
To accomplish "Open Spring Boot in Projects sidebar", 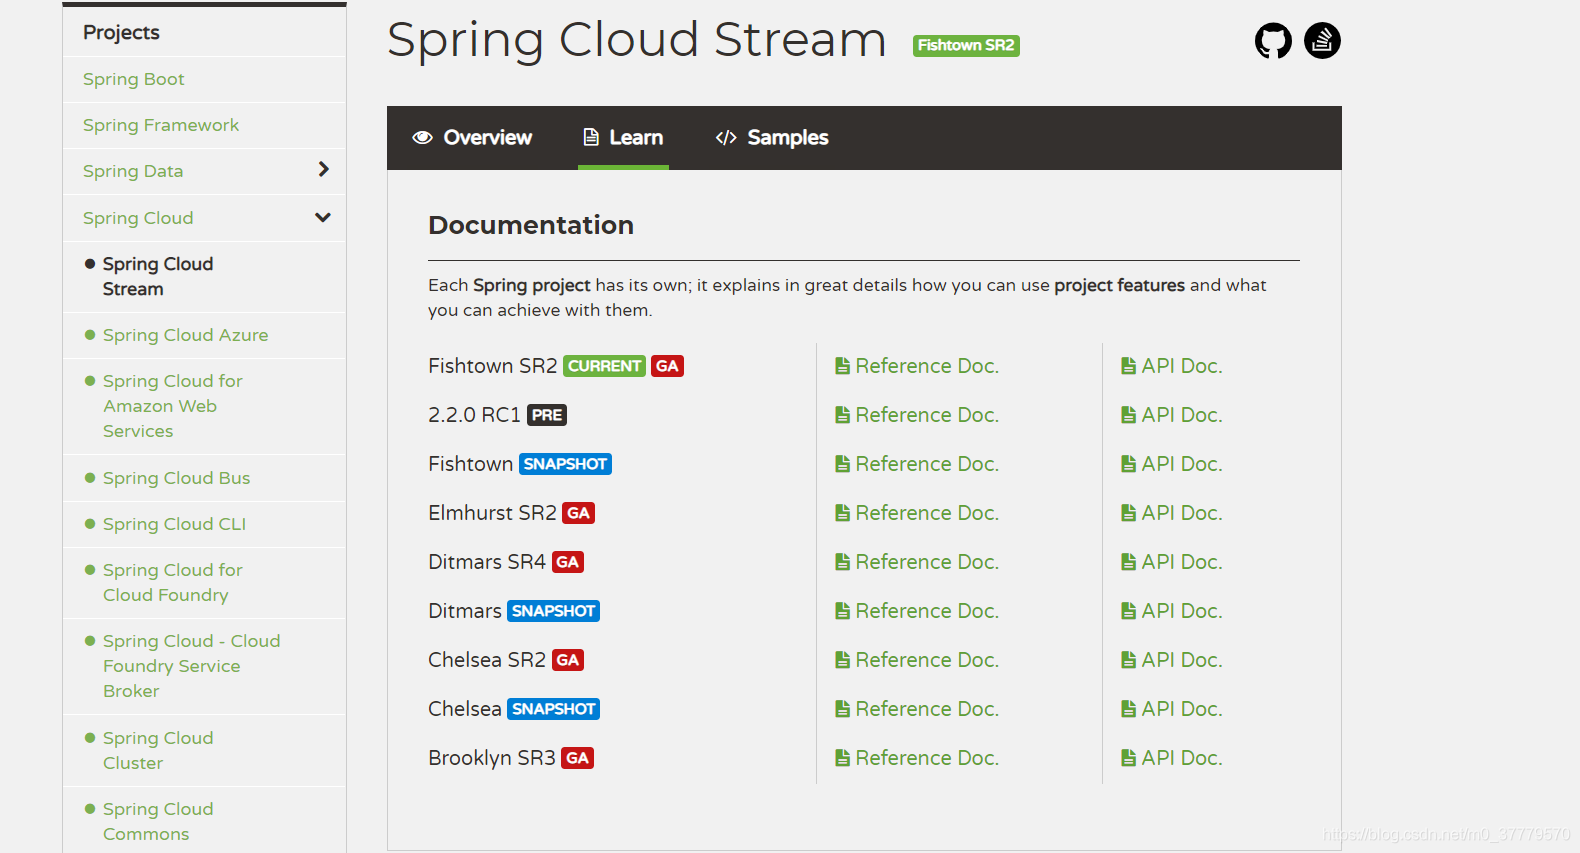I will pyautogui.click(x=134, y=79).
